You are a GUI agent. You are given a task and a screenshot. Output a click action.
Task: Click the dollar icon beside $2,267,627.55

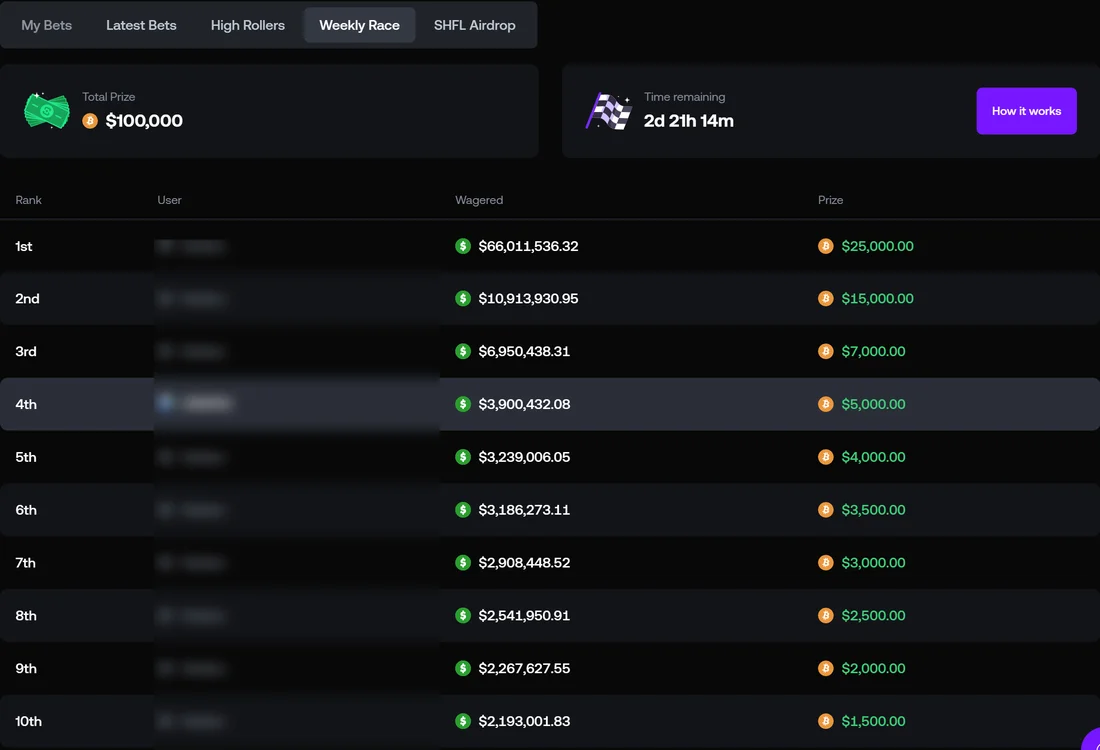pos(463,669)
